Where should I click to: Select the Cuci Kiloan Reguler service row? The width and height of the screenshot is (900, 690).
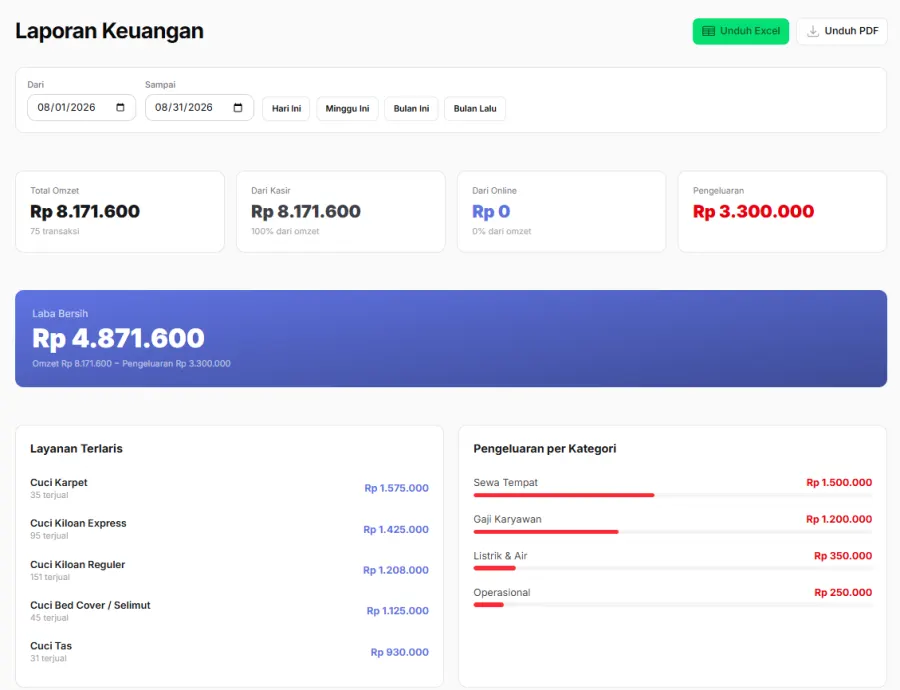pos(229,570)
